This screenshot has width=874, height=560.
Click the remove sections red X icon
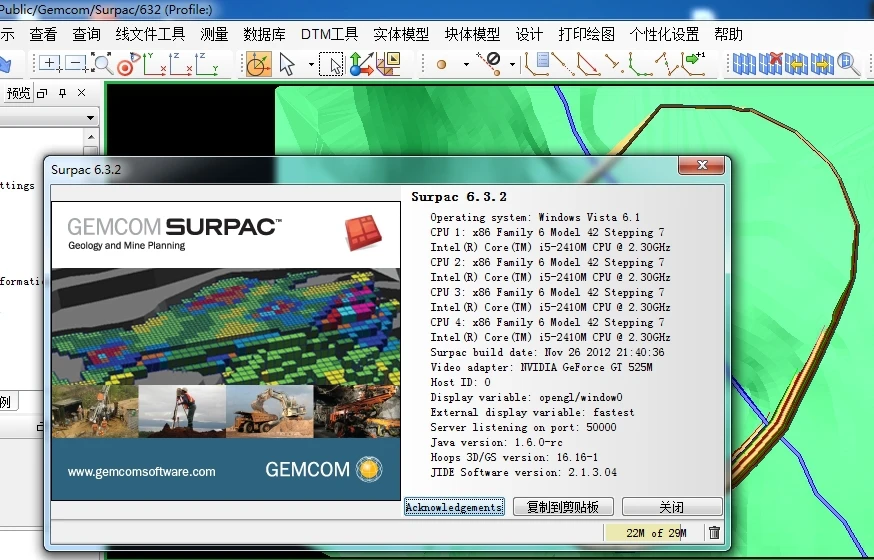coord(770,64)
